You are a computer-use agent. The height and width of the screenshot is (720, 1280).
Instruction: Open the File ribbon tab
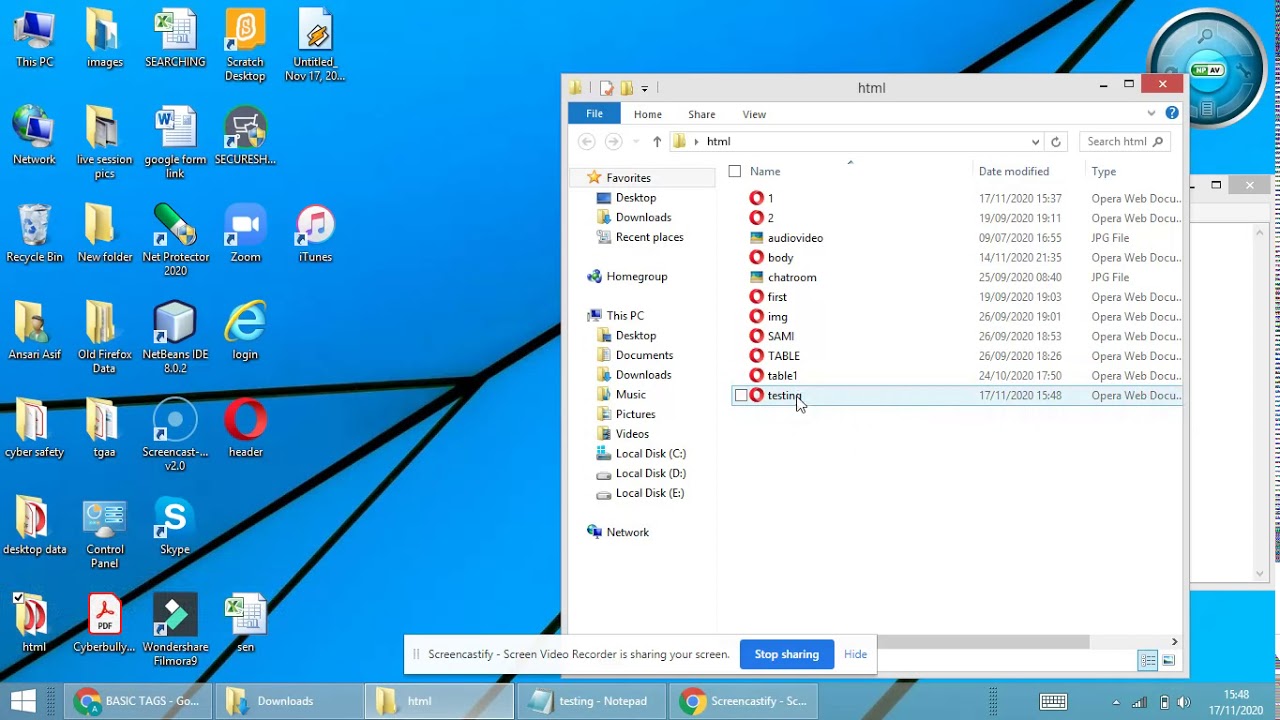594,114
